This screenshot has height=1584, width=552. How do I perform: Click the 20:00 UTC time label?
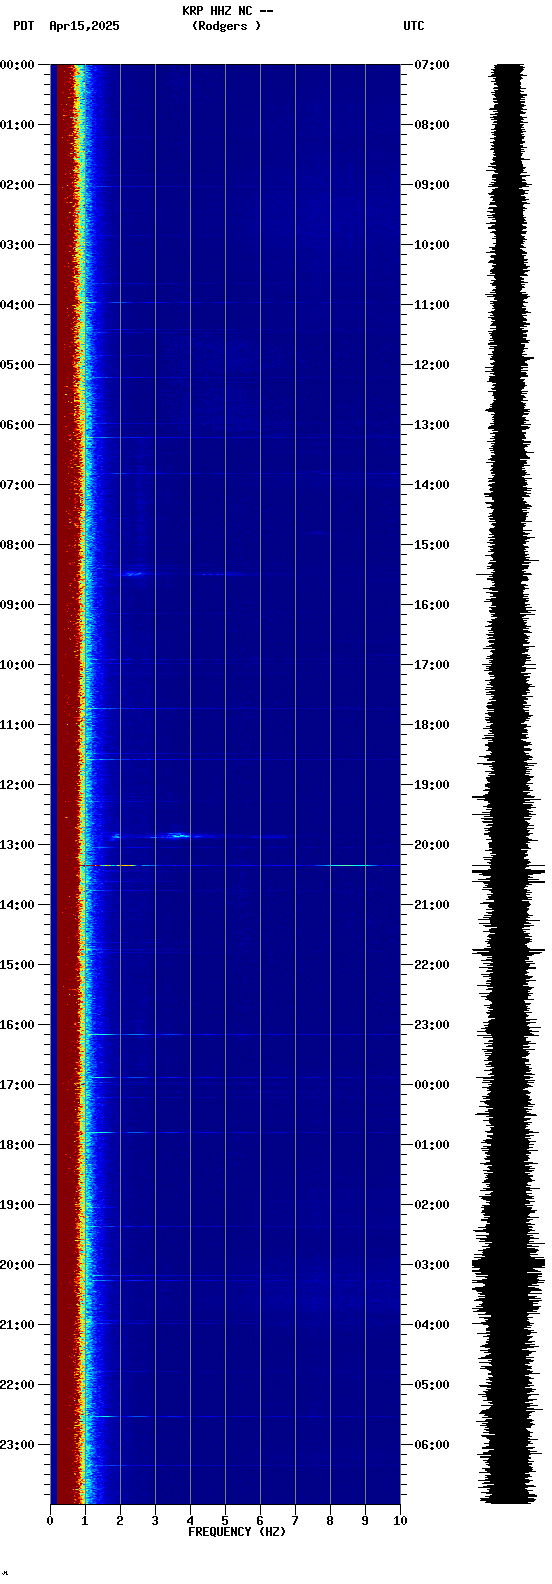(432, 845)
